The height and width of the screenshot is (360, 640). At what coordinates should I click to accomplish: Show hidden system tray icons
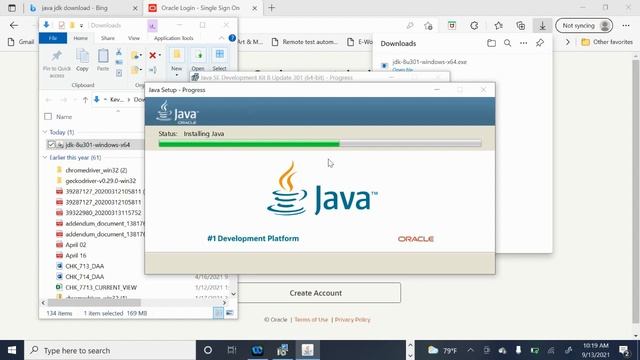click(x=470, y=350)
